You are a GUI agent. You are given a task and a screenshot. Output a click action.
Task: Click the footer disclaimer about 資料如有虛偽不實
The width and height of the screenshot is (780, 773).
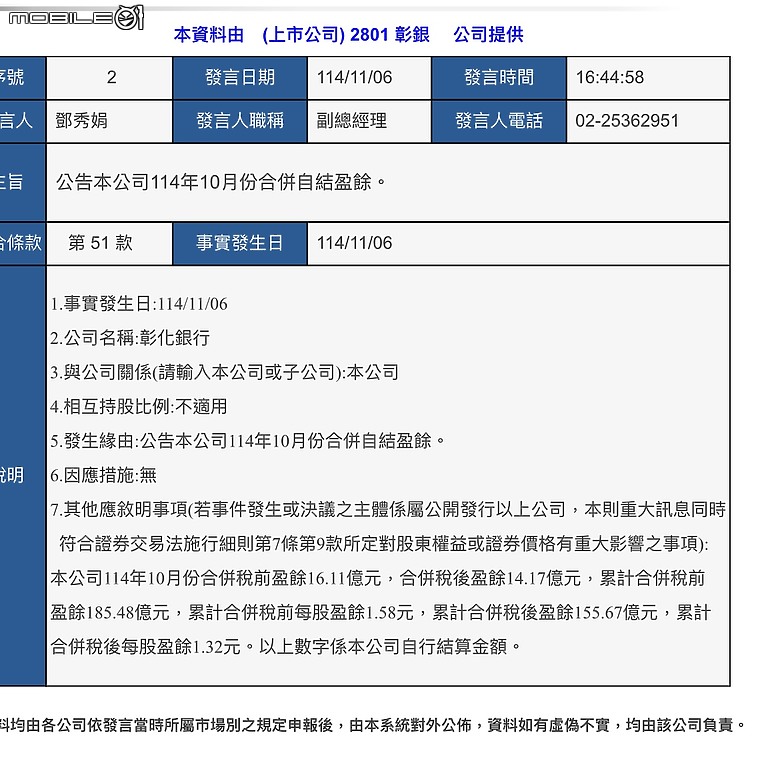373,725
